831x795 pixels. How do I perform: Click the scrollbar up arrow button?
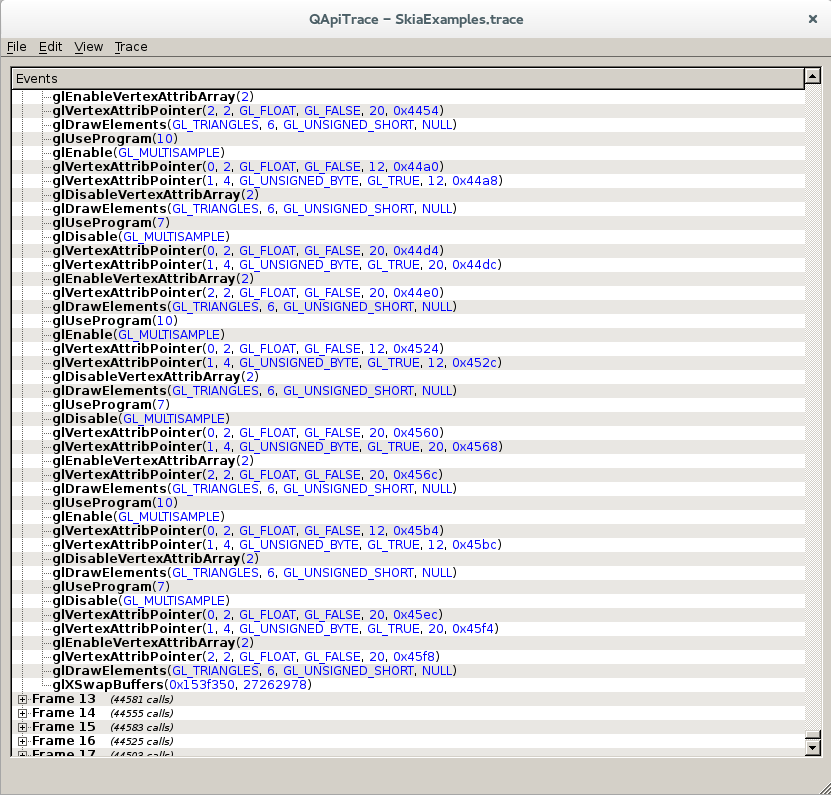tap(812, 76)
